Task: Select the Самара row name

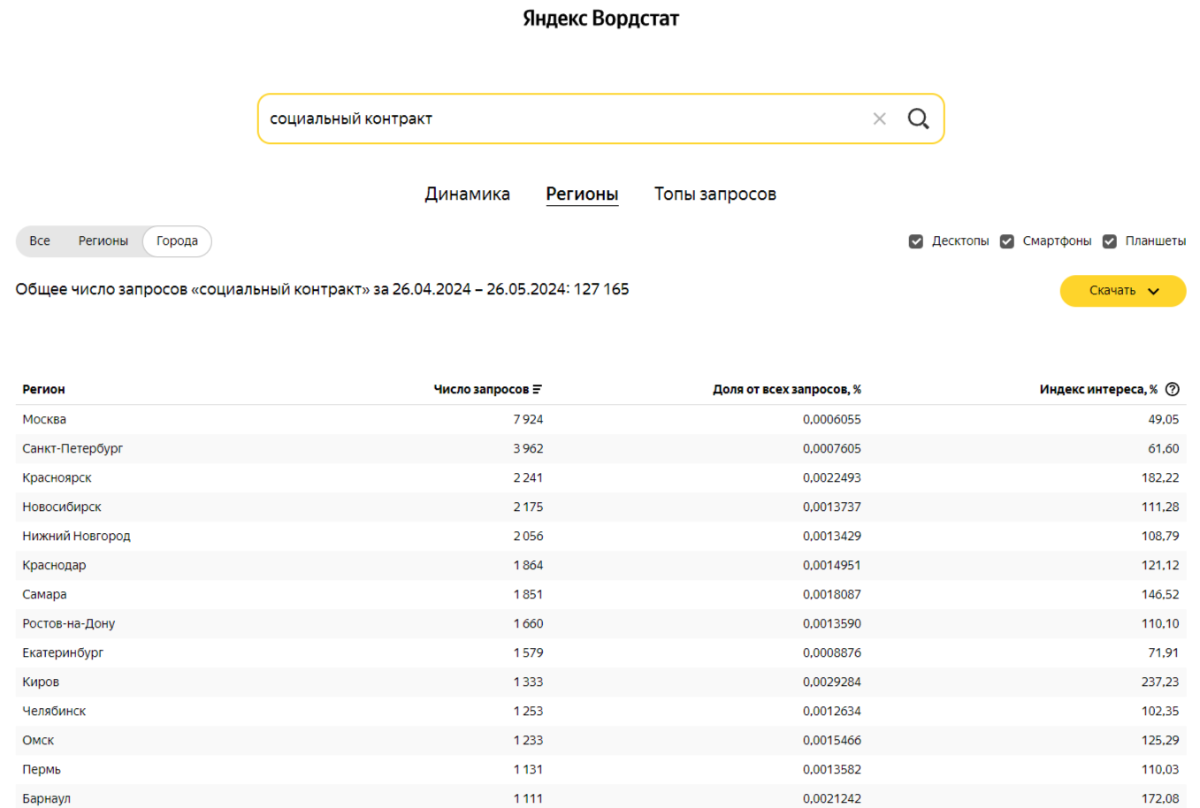Action: click(45, 594)
